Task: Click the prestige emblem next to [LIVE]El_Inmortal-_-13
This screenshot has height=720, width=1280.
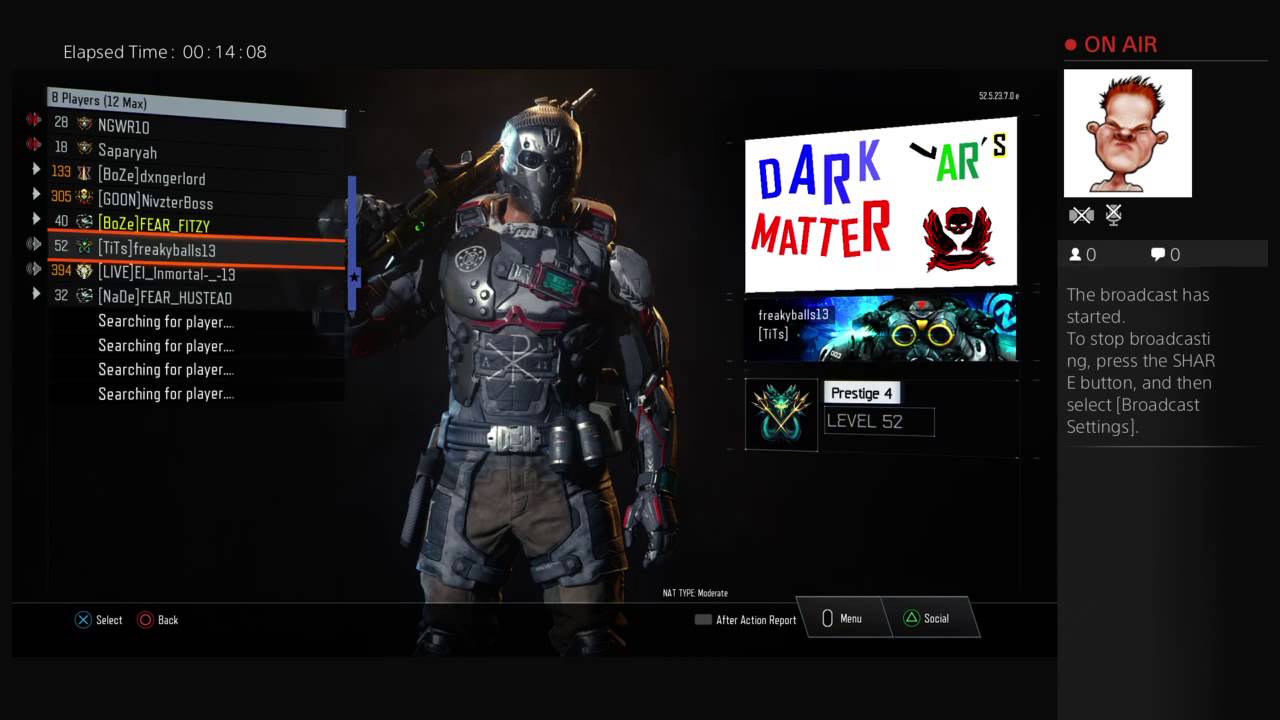Action: click(x=85, y=272)
